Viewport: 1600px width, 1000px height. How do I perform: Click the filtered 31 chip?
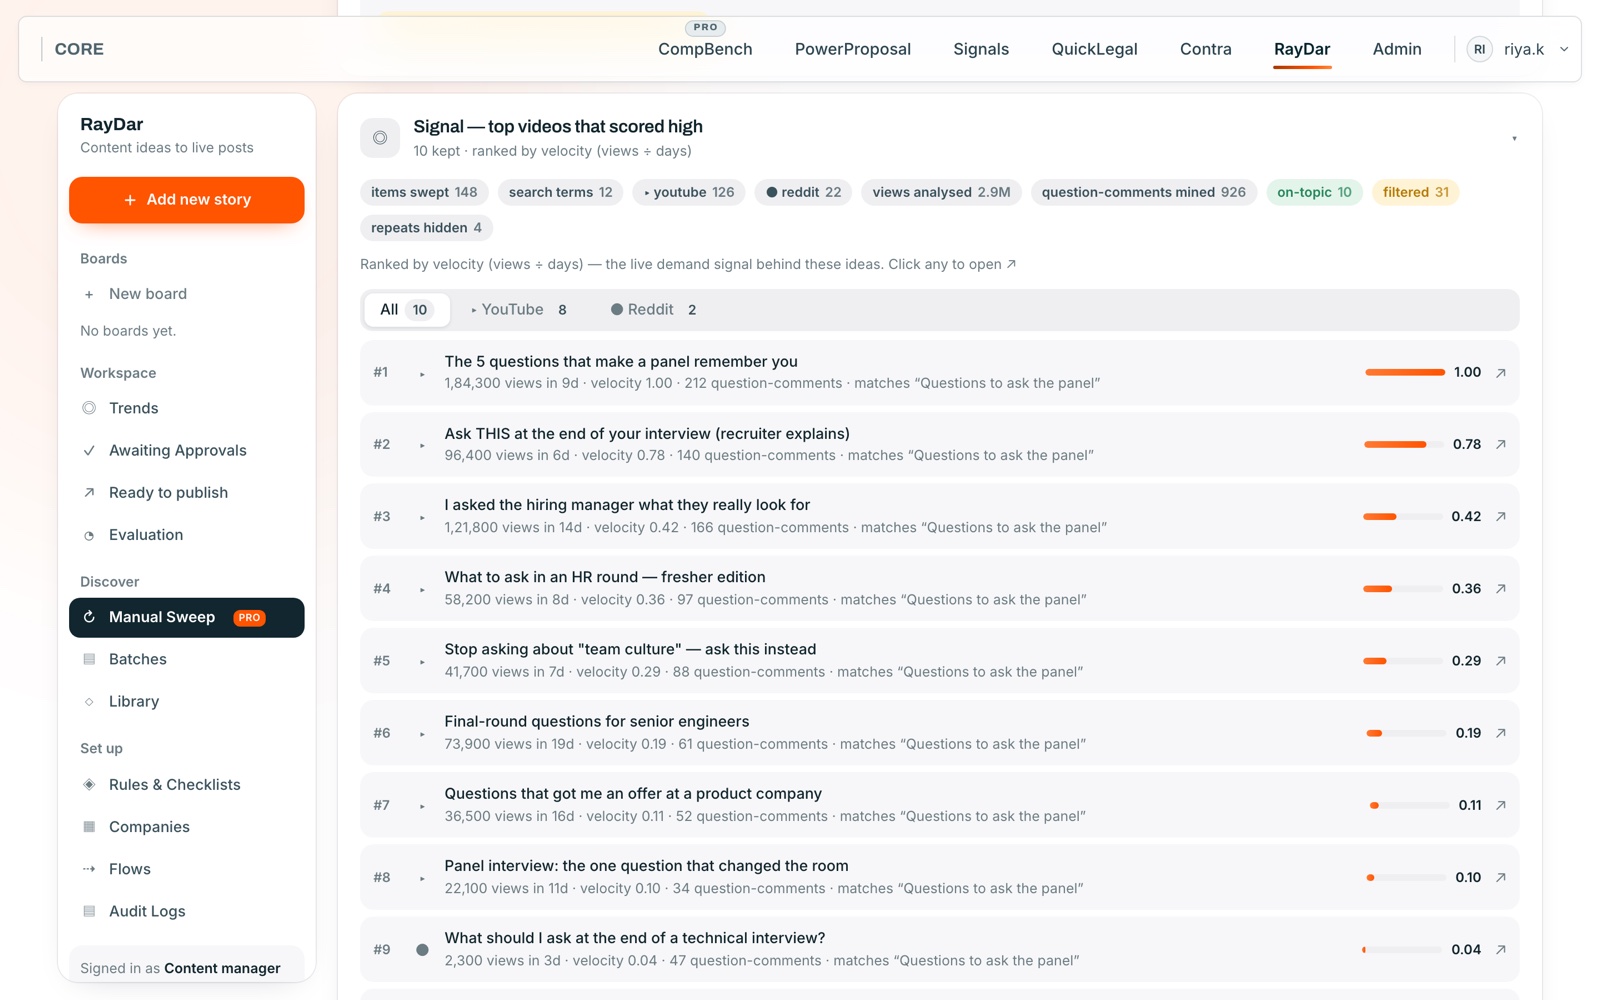pyautogui.click(x=1415, y=192)
